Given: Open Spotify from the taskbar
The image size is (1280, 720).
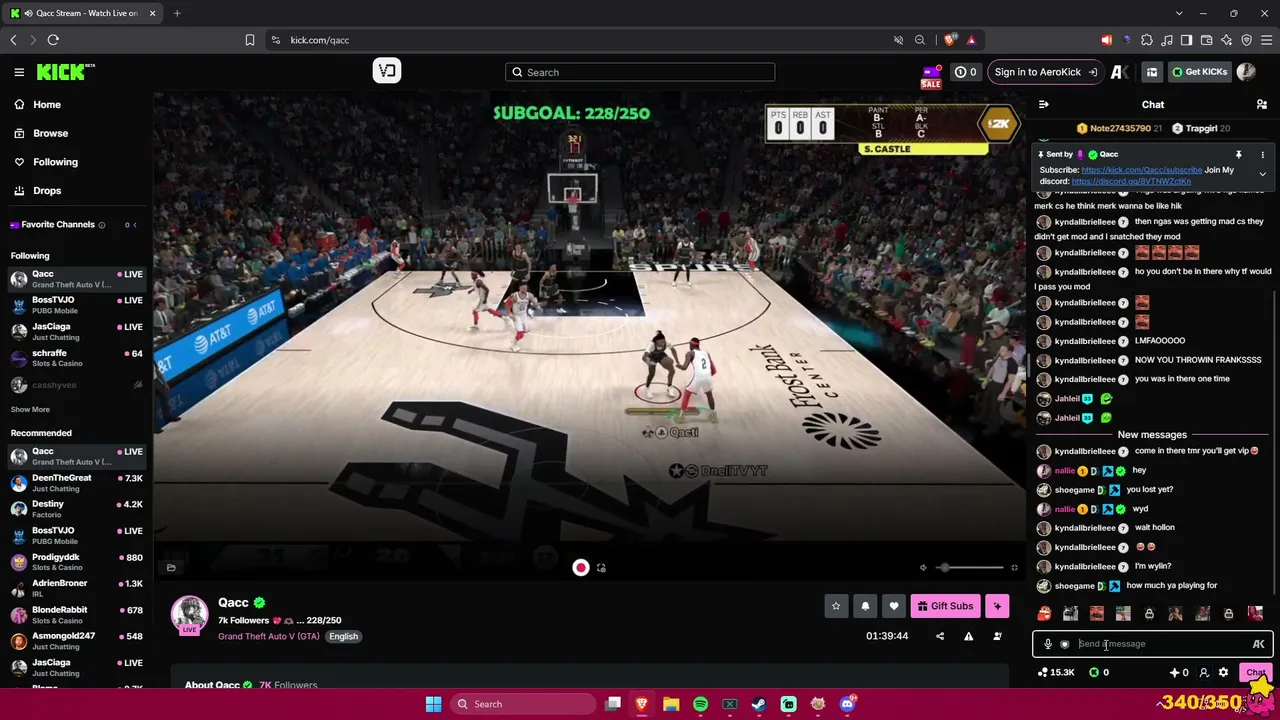Looking at the screenshot, I should pyautogui.click(x=700, y=704).
